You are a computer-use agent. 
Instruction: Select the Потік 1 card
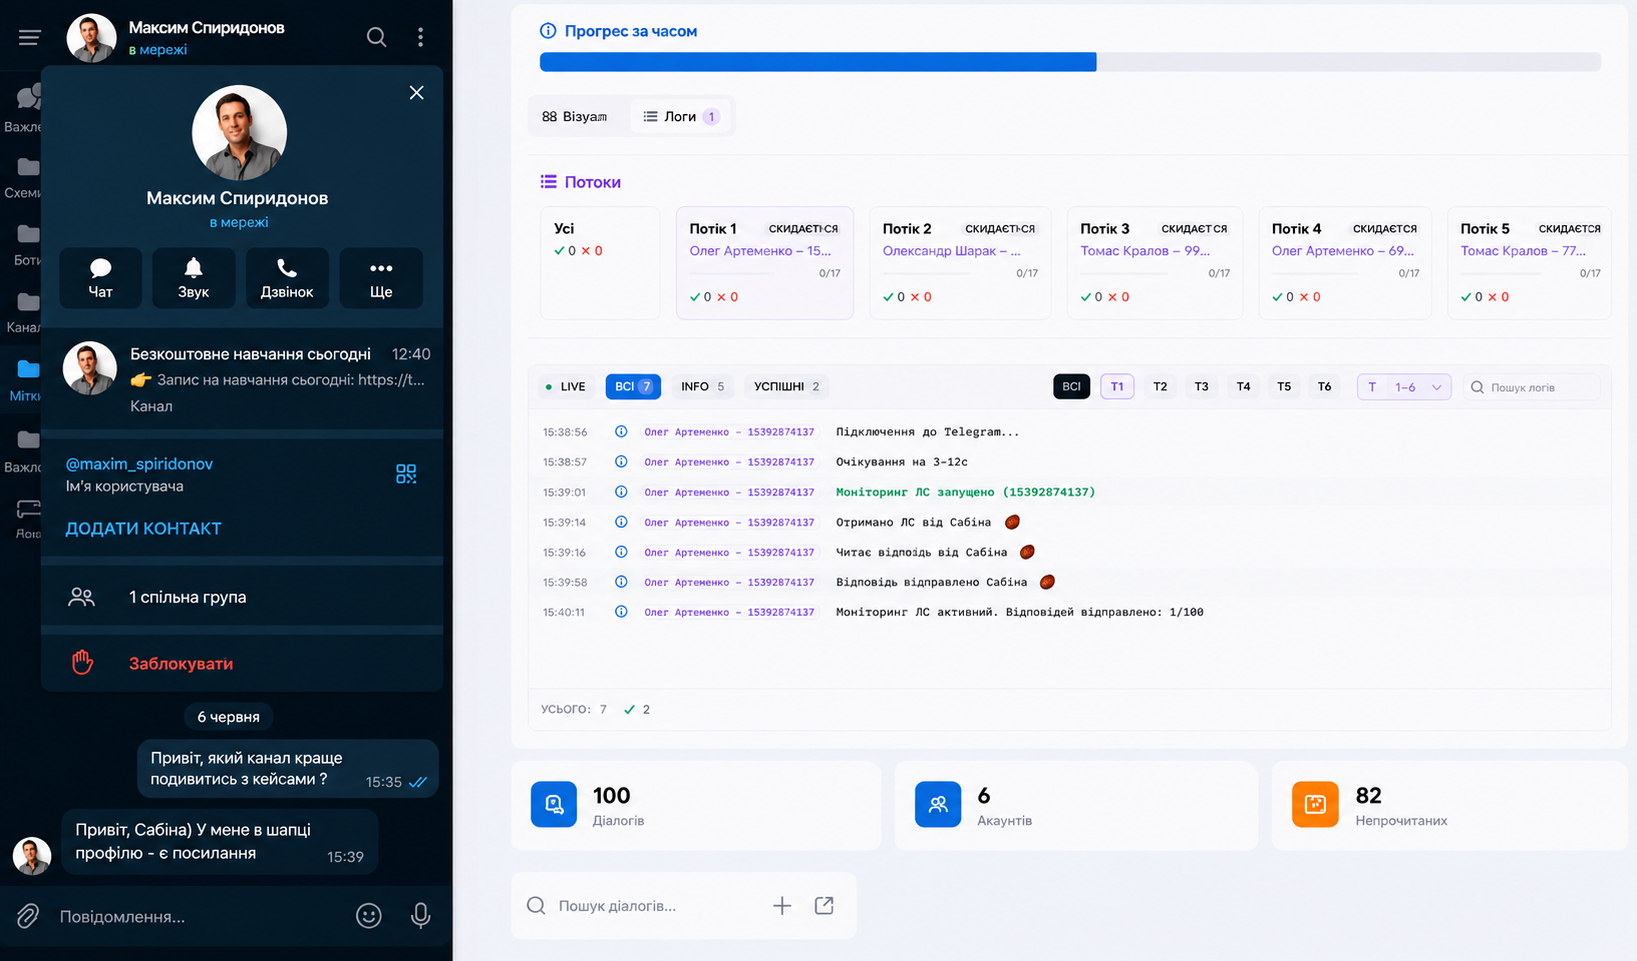pos(765,263)
